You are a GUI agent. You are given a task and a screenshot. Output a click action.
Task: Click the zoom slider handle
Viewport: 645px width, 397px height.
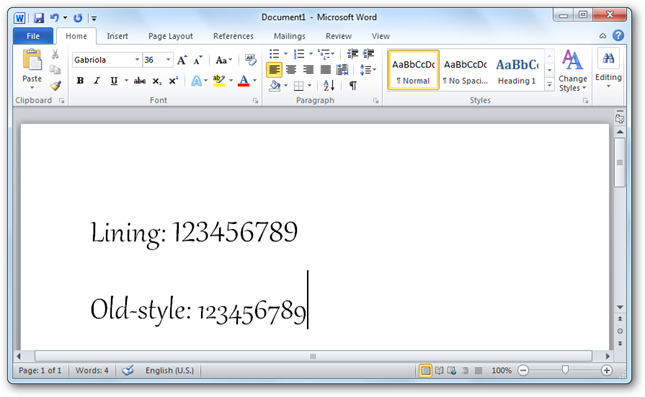[565, 371]
